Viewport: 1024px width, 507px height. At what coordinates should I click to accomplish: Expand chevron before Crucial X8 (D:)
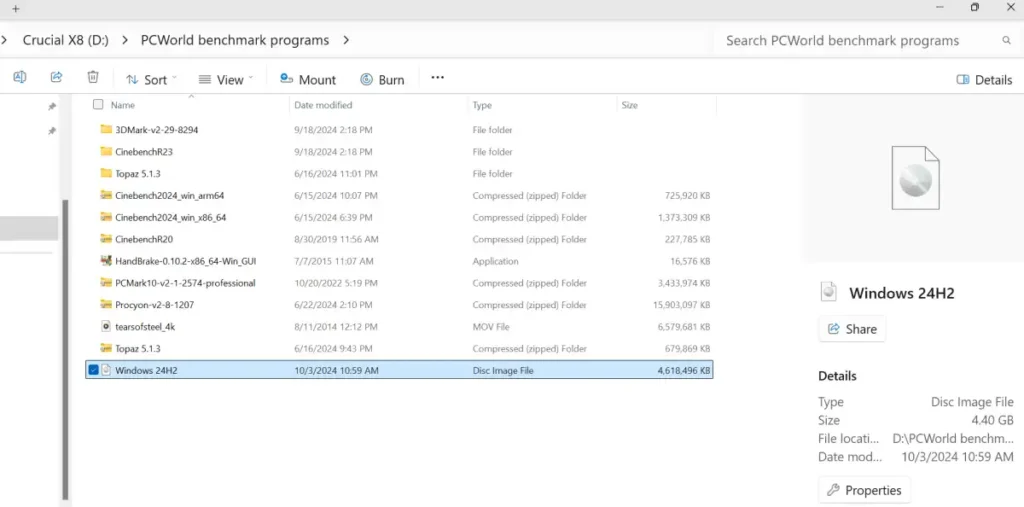point(5,40)
